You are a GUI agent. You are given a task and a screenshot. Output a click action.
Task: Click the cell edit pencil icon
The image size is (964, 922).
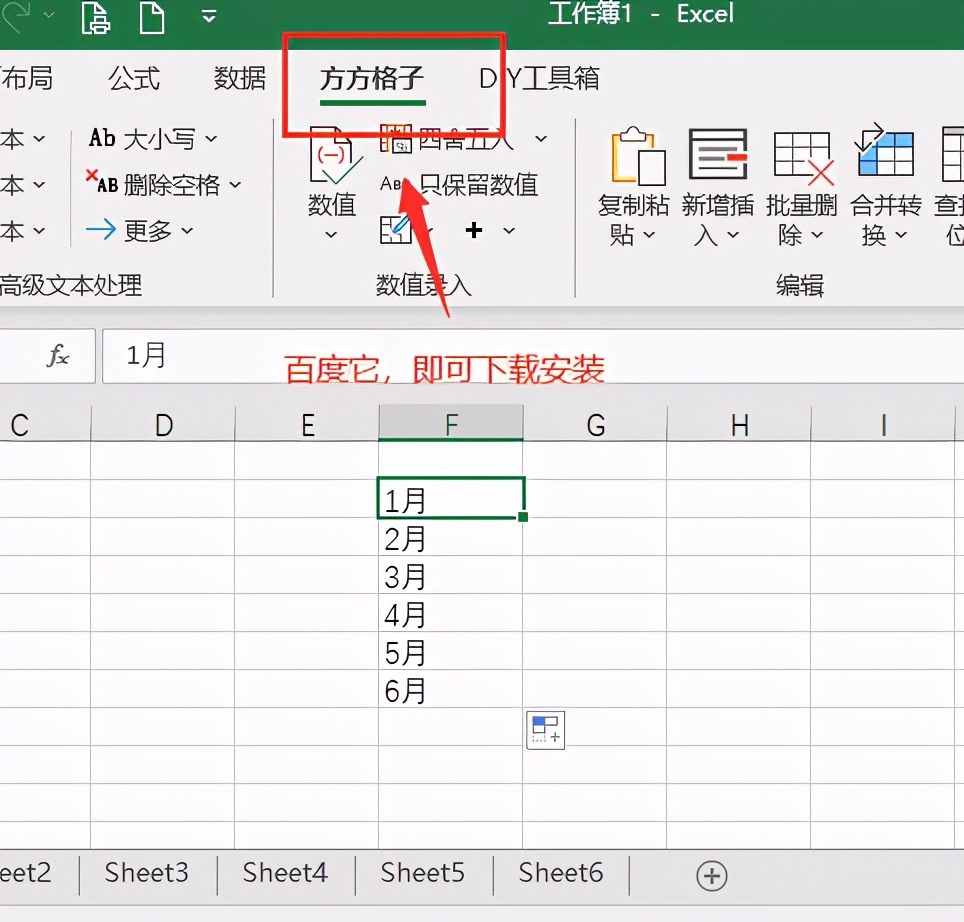[395, 229]
